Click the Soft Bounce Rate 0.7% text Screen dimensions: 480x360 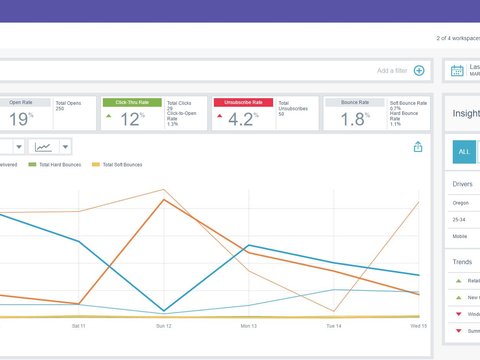click(x=408, y=106)
